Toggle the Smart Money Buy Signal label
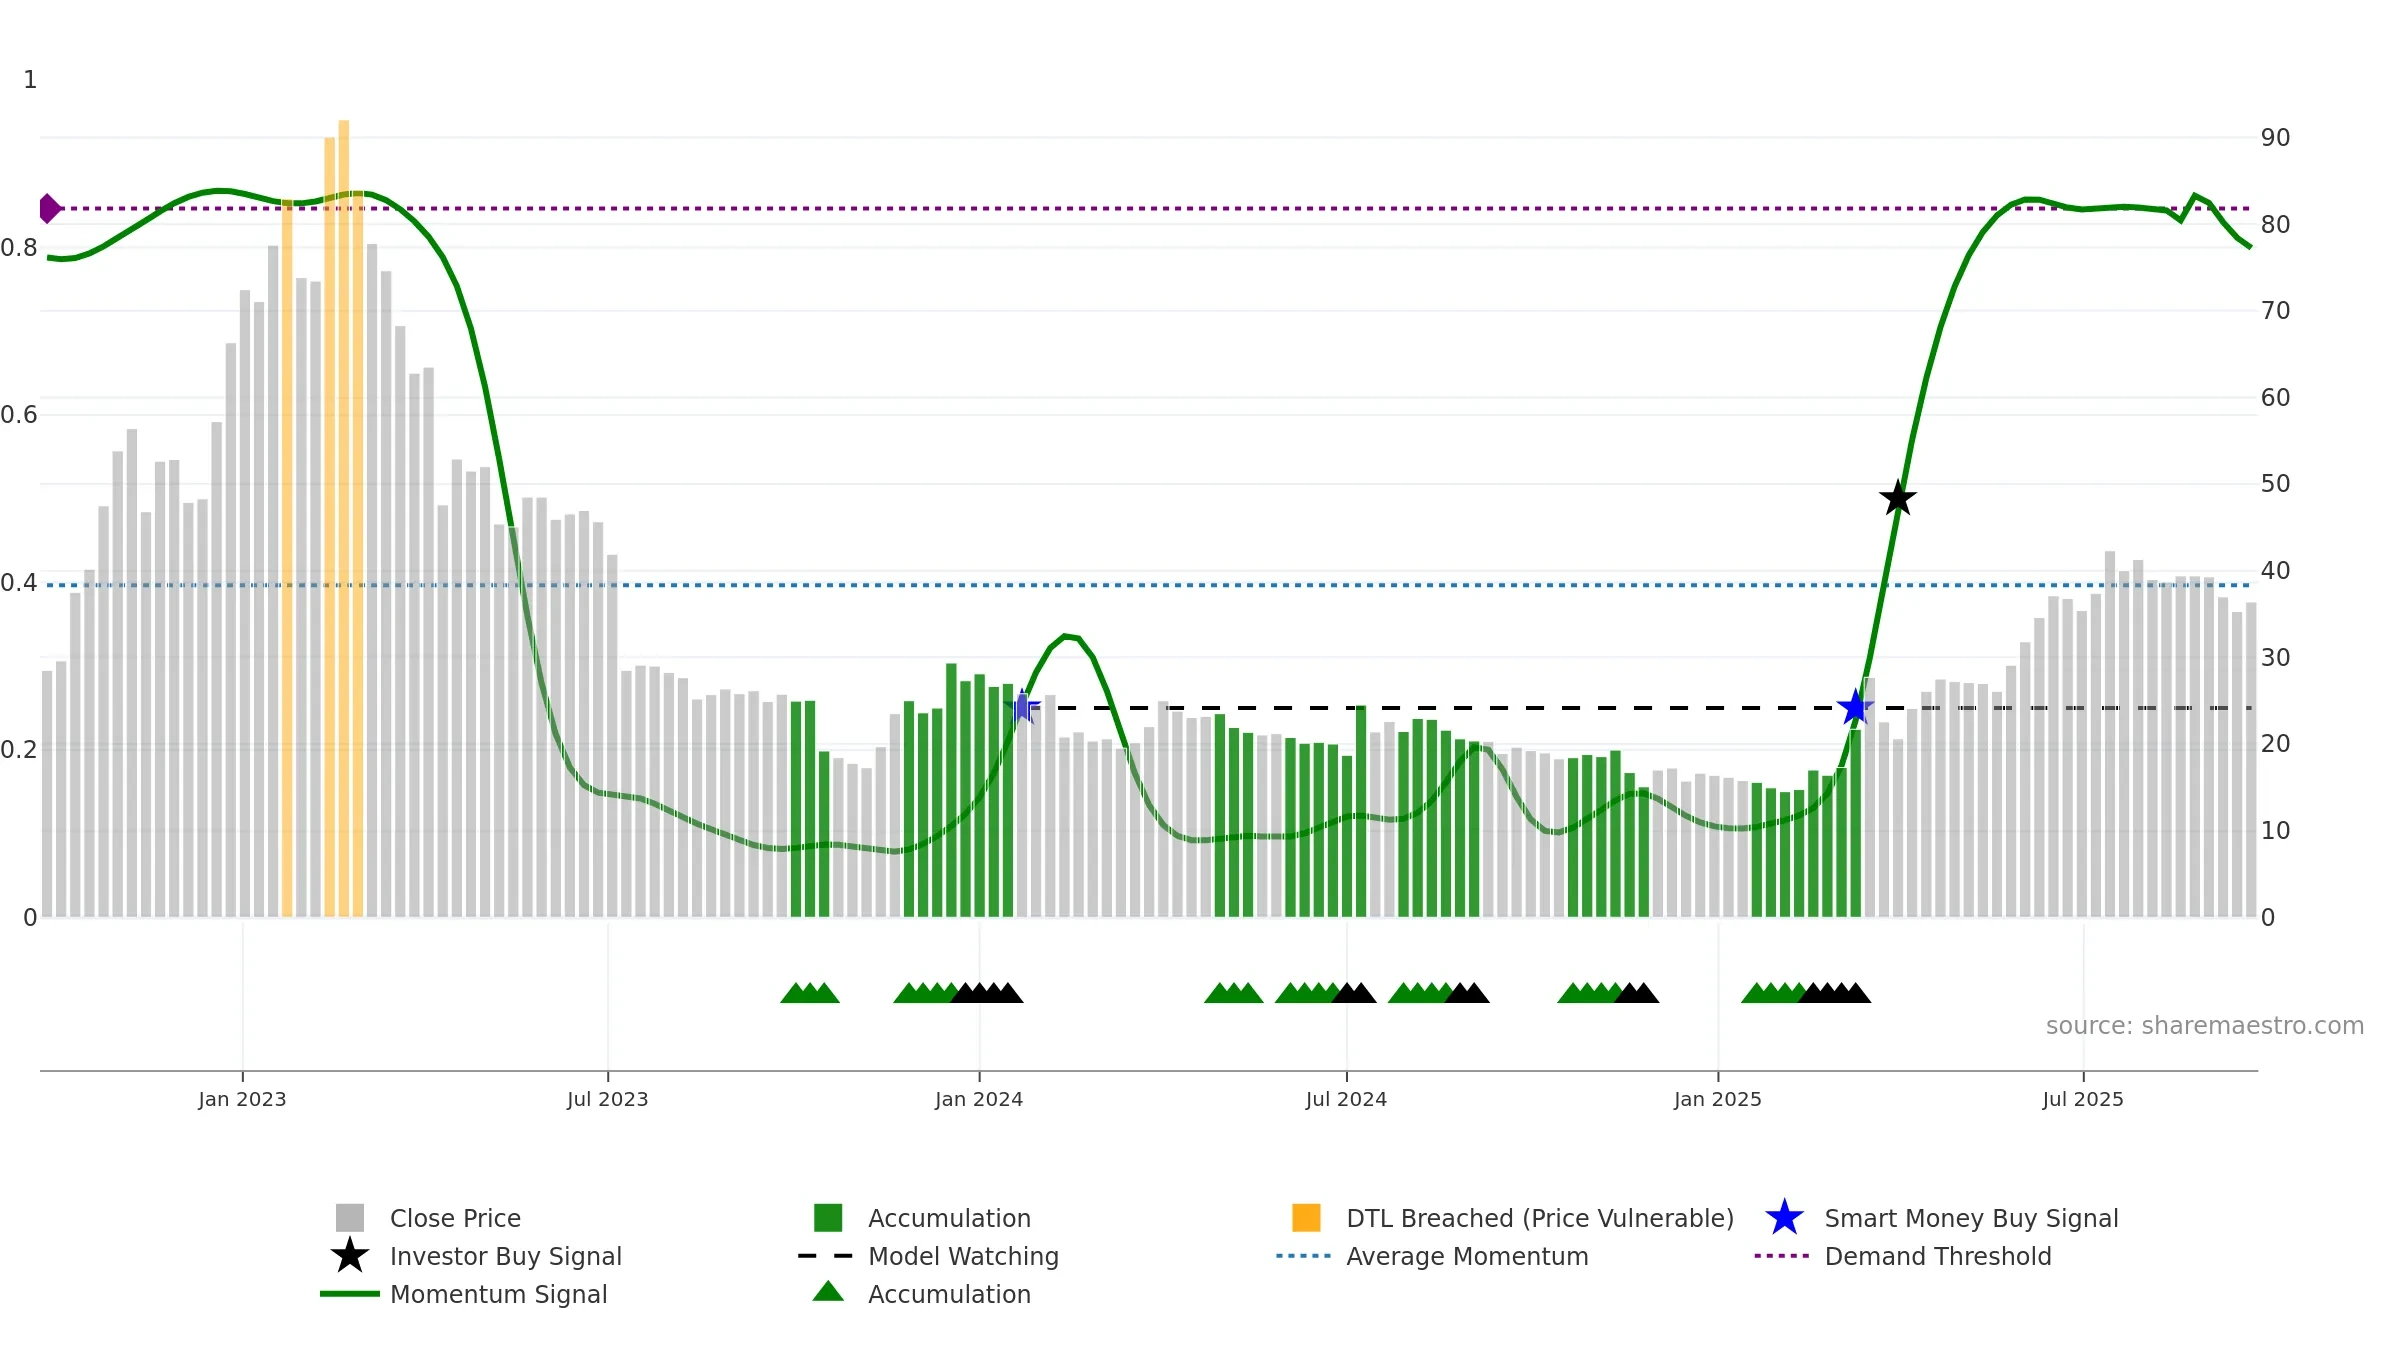The image size is (2400, 1350). (1971, 1218)
